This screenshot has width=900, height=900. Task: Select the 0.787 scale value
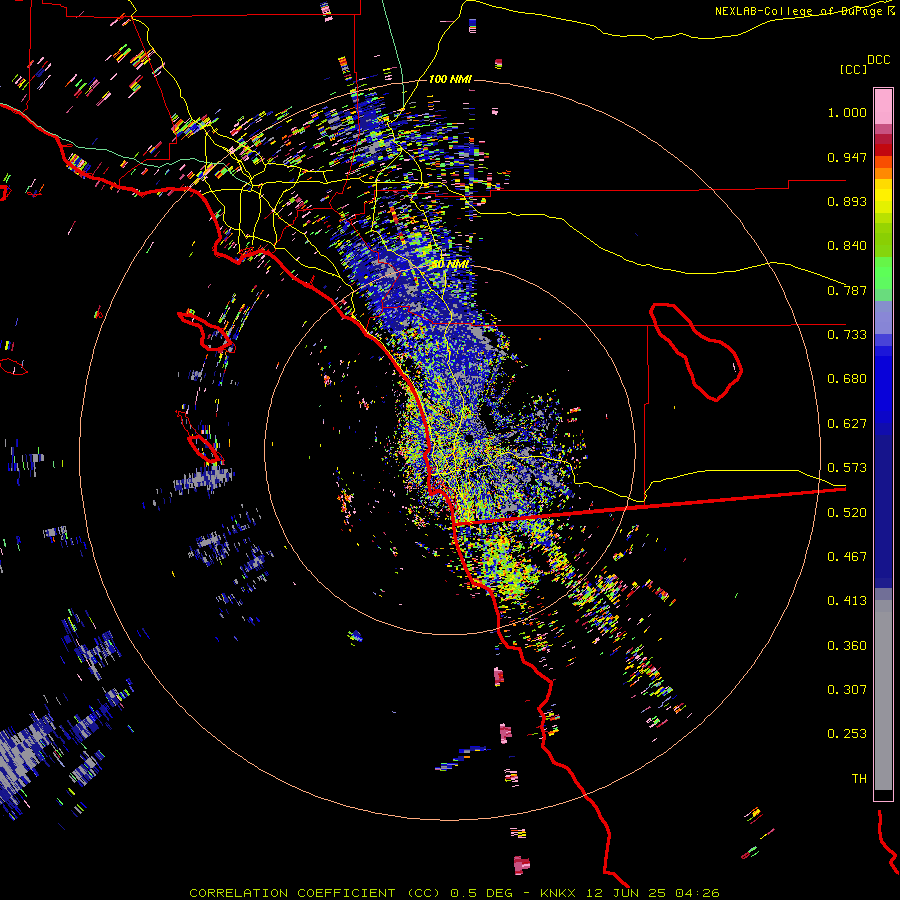coord(847,290)
